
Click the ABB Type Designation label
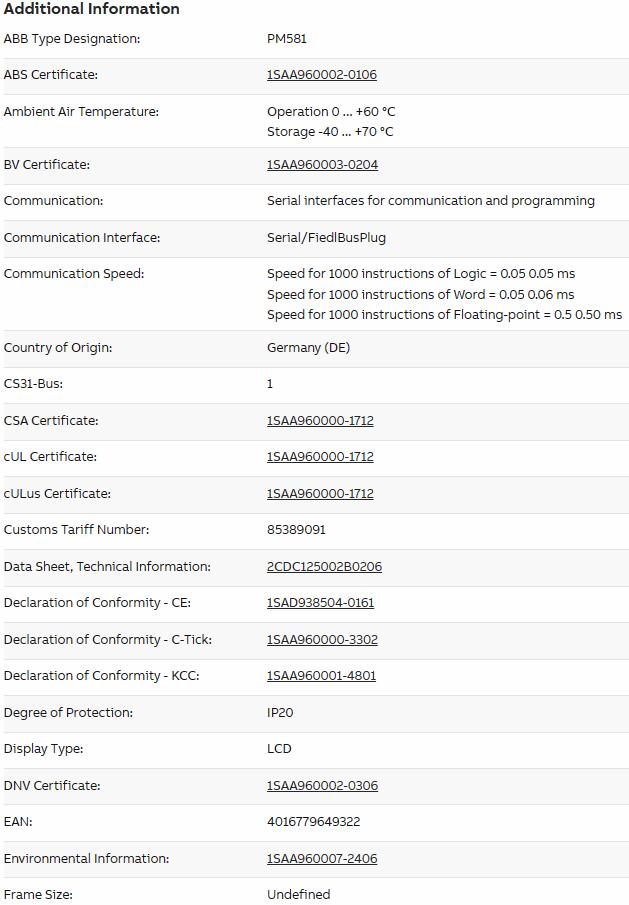72,39
